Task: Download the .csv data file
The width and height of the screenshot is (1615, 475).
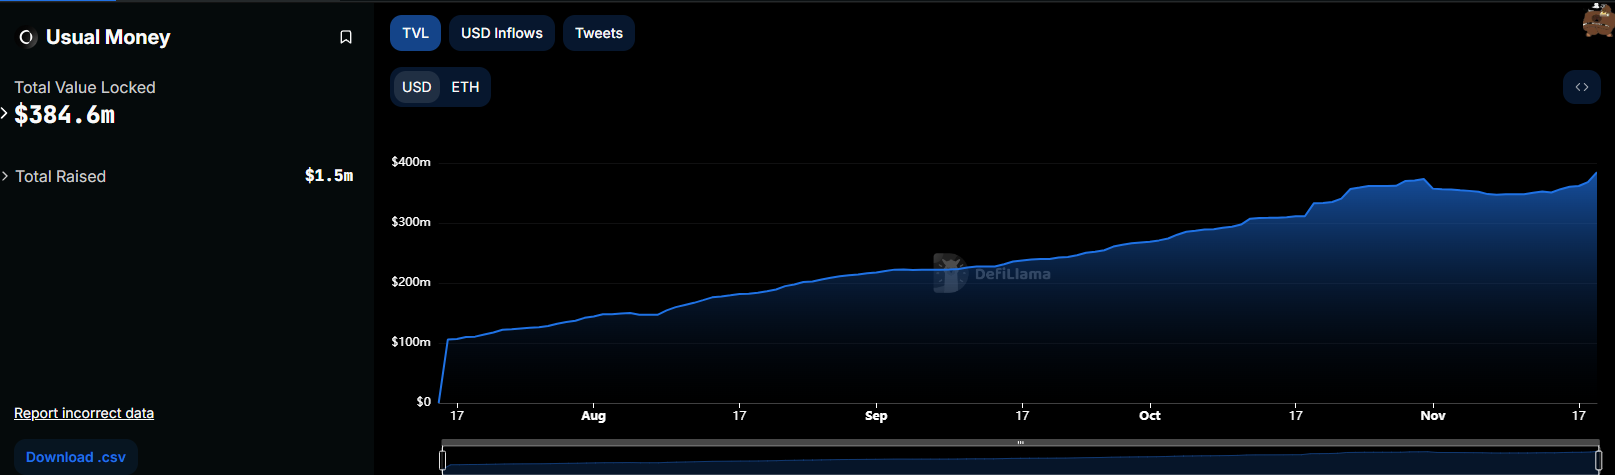Action: [x=76, y=457]
